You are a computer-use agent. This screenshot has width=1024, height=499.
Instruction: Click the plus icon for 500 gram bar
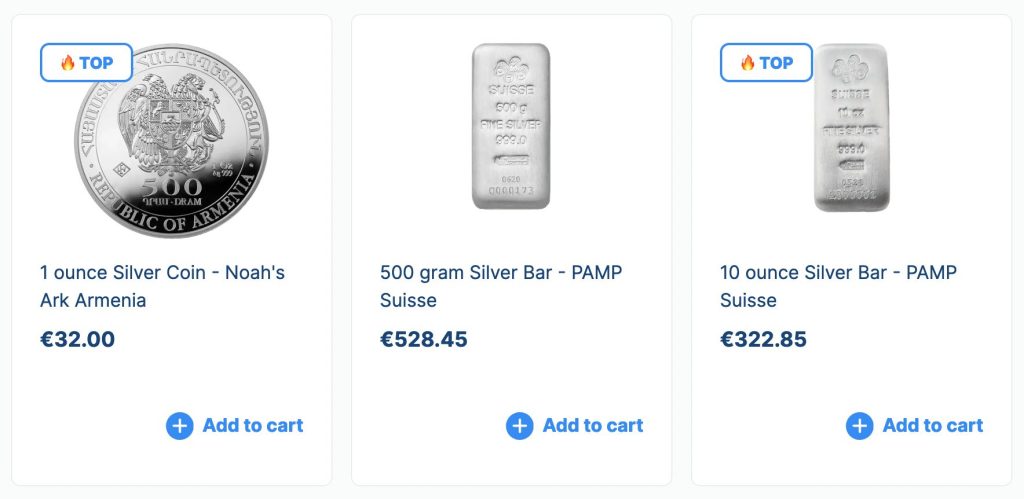[x=519, y=426]
